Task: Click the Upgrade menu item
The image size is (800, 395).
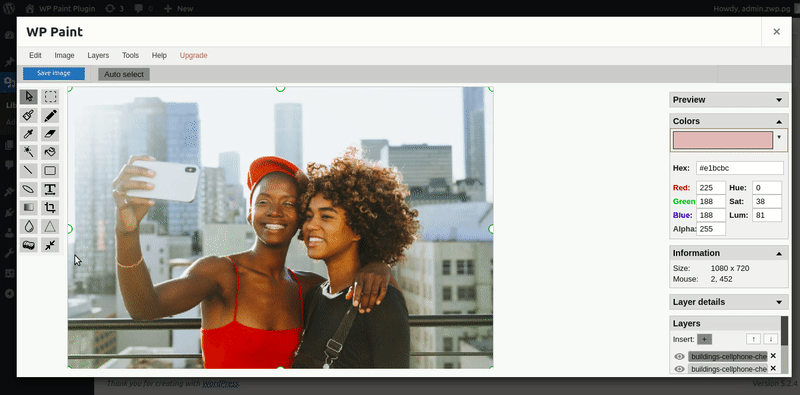Action: 193,55
